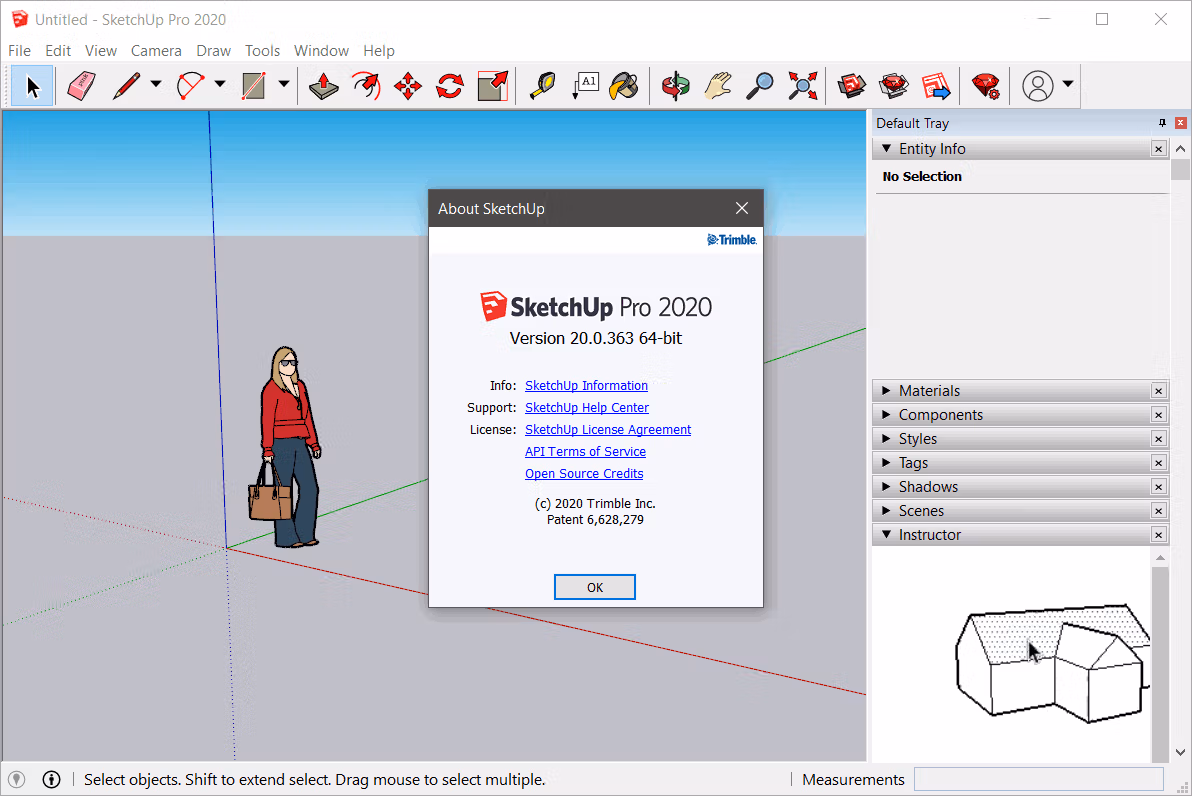The width and height of the screenshot is (1192, 796).
Task: Open the Camera menu
Action: 156,51
